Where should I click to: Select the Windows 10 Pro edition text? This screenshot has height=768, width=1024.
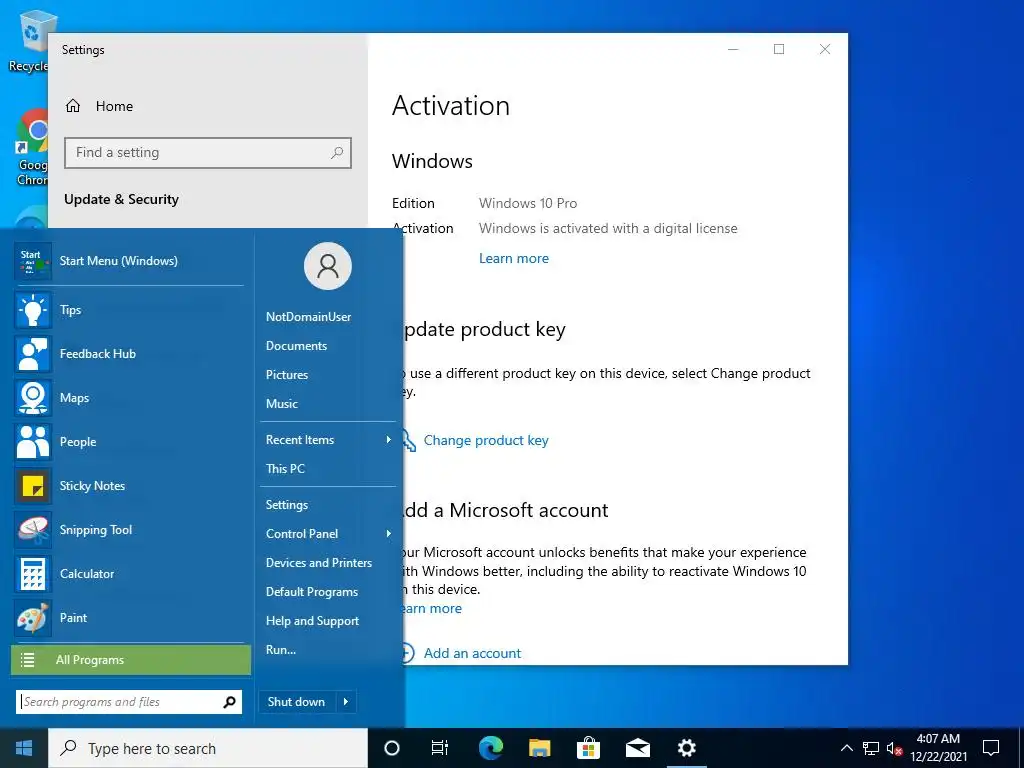(528, 203)
